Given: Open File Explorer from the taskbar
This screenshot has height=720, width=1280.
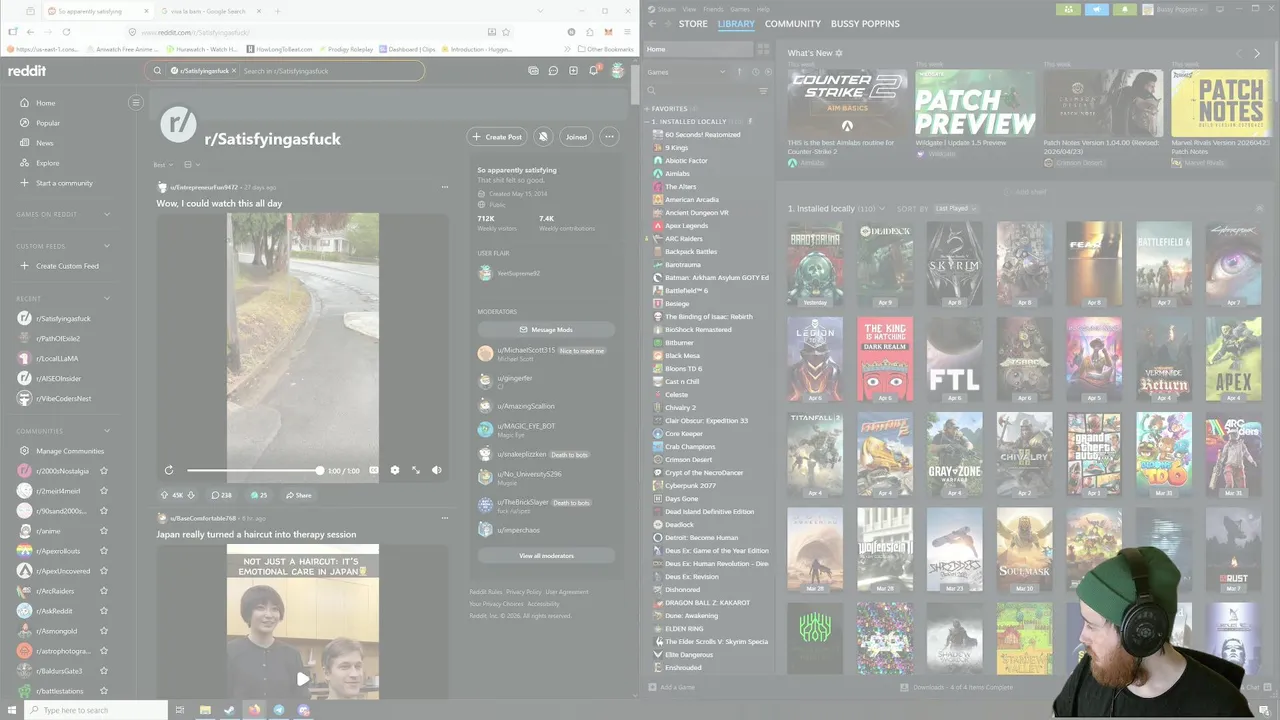Looking at the screenshot, I should (205, 710).
